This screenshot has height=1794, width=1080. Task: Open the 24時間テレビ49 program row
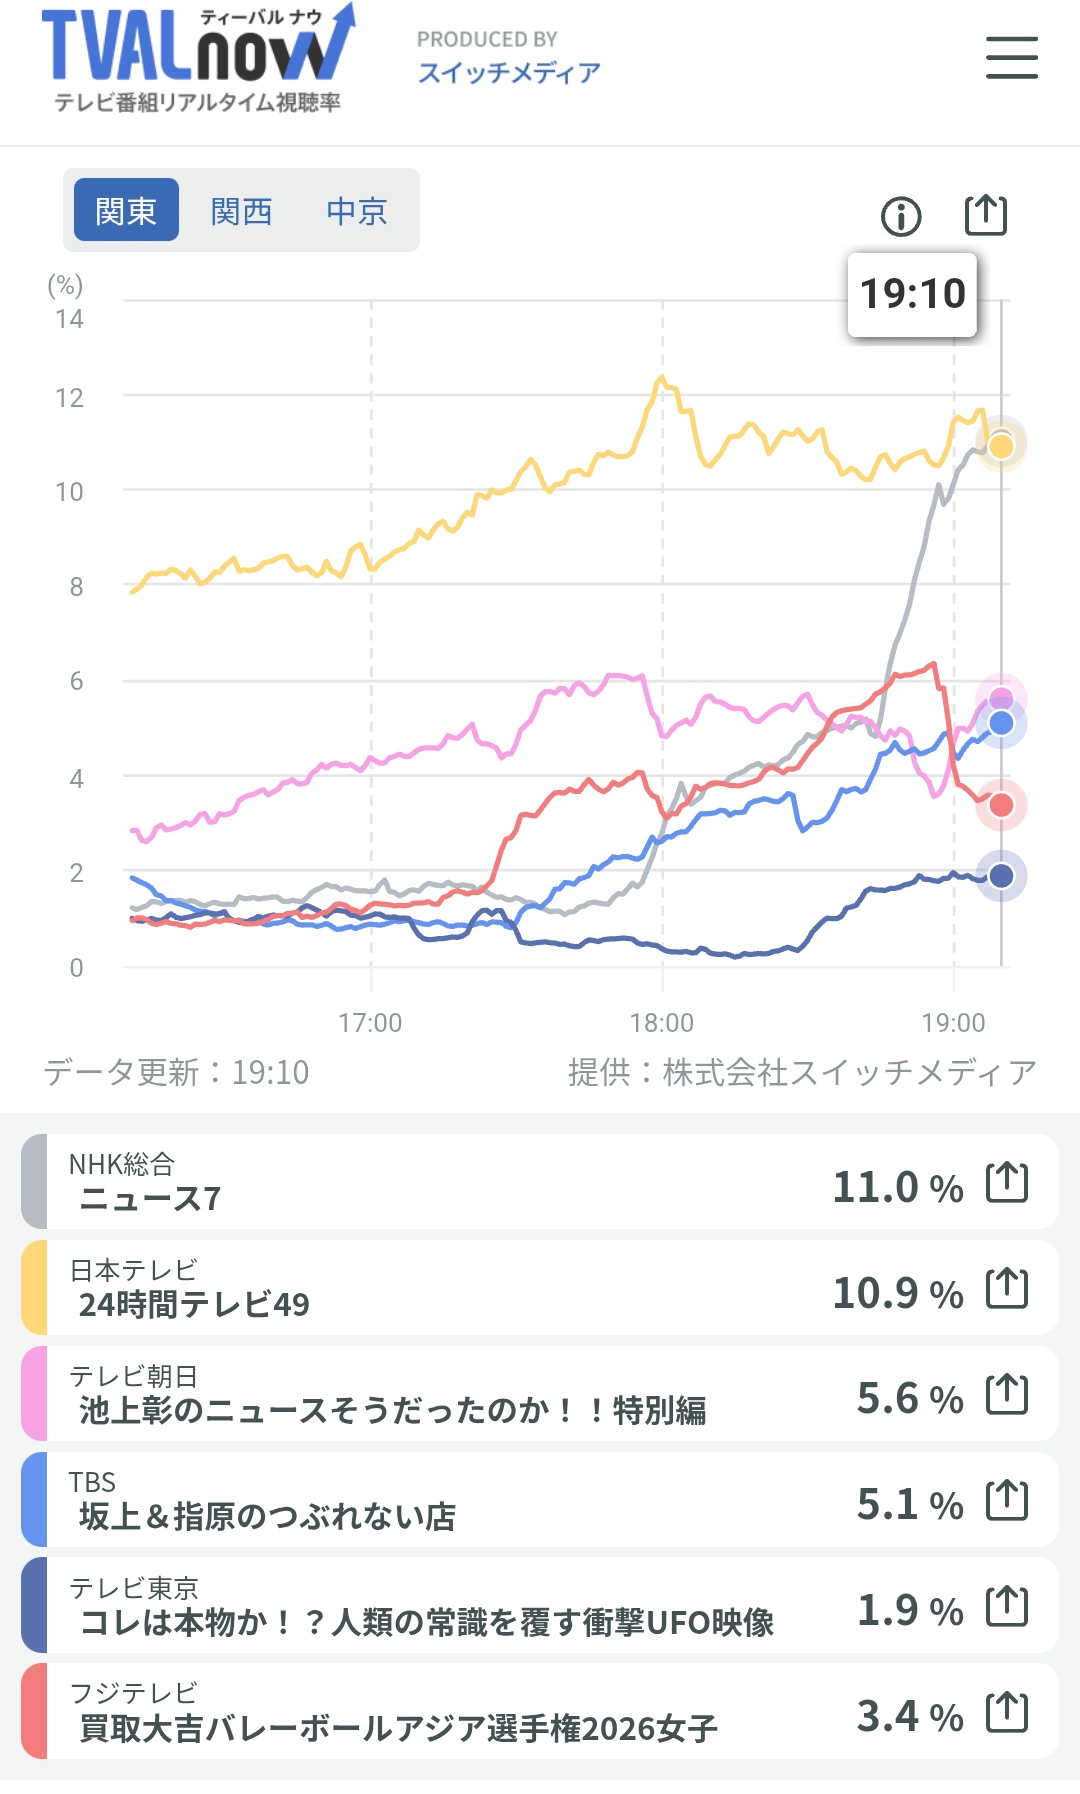pyautogui.click(x=540, y=1288)
